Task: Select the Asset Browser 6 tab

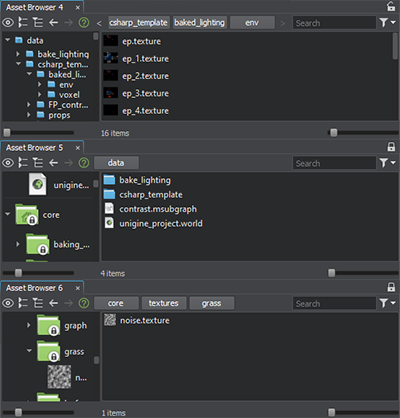Action: 34,288
